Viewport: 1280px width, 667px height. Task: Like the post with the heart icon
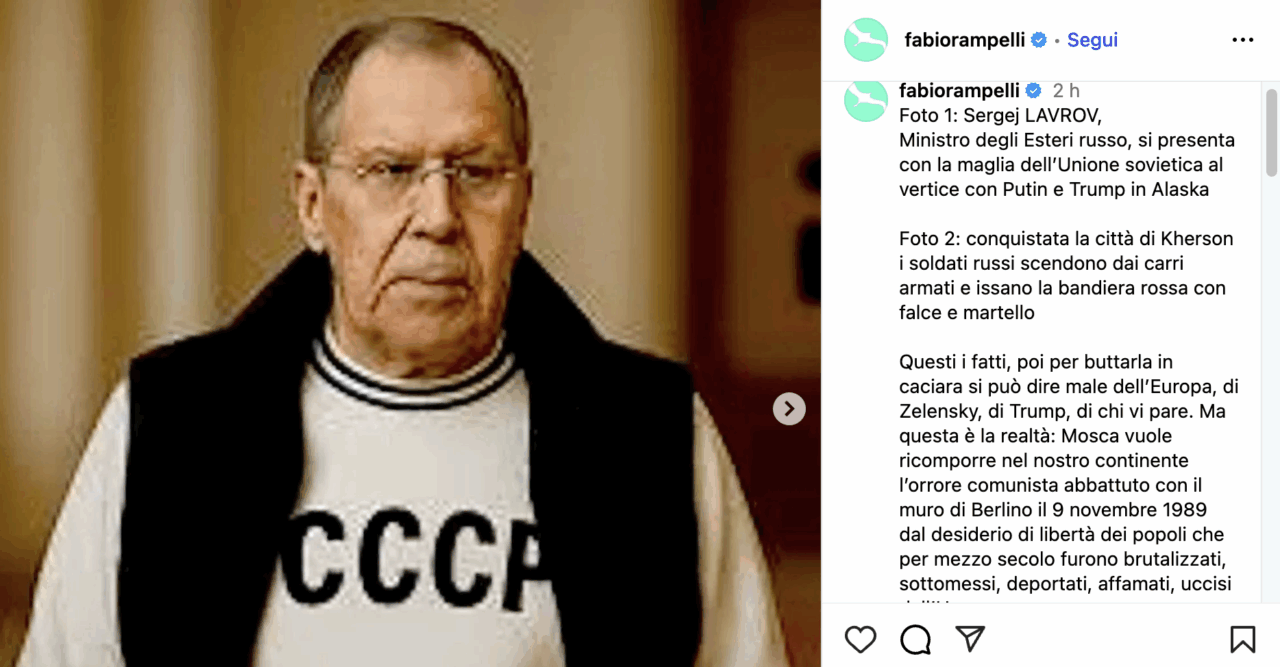860,639
